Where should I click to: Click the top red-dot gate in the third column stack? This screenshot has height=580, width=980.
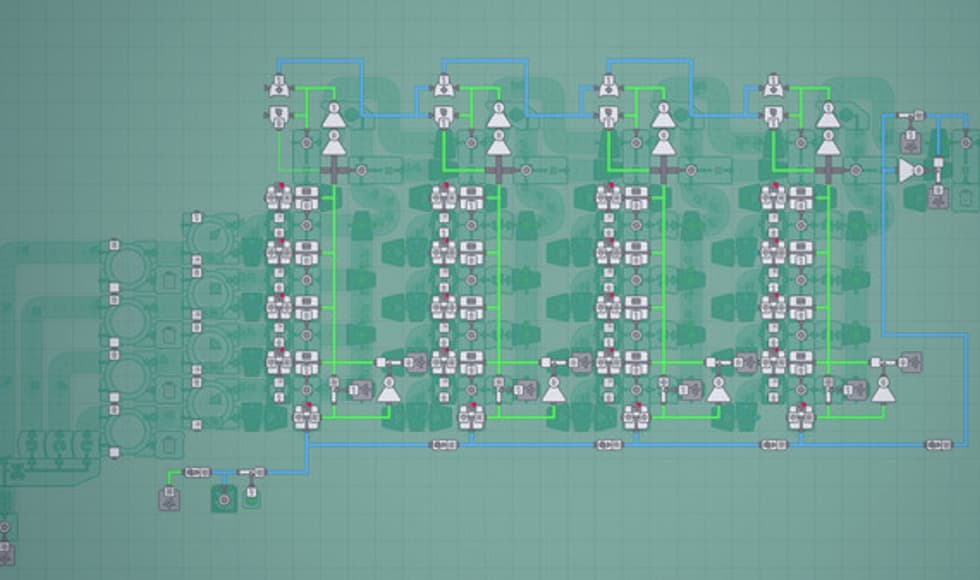tap(609, 198)
